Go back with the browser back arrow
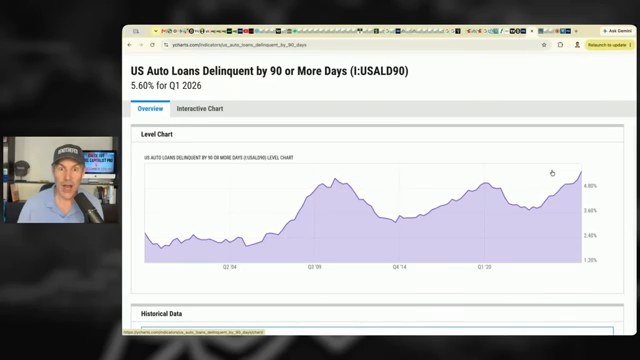The width and height of the screenshot is (640, 360). click(x=130, y=45)
